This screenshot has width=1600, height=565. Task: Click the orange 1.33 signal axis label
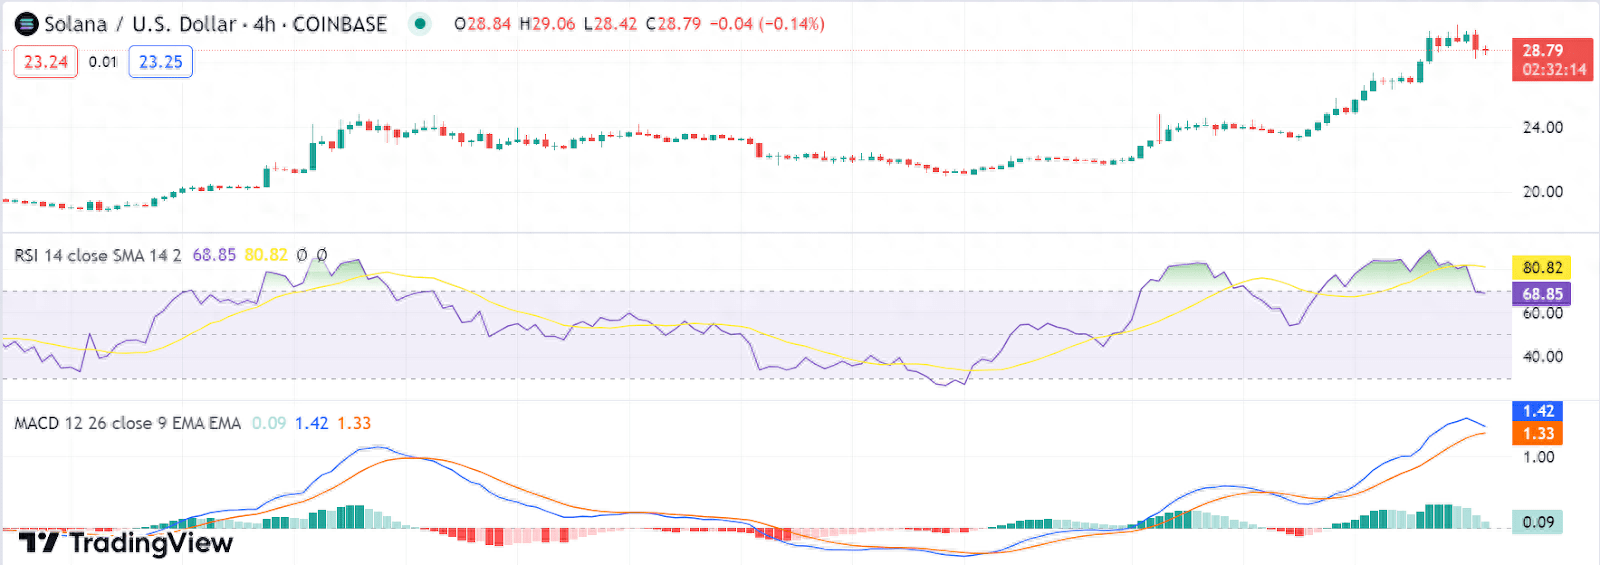1537,433
